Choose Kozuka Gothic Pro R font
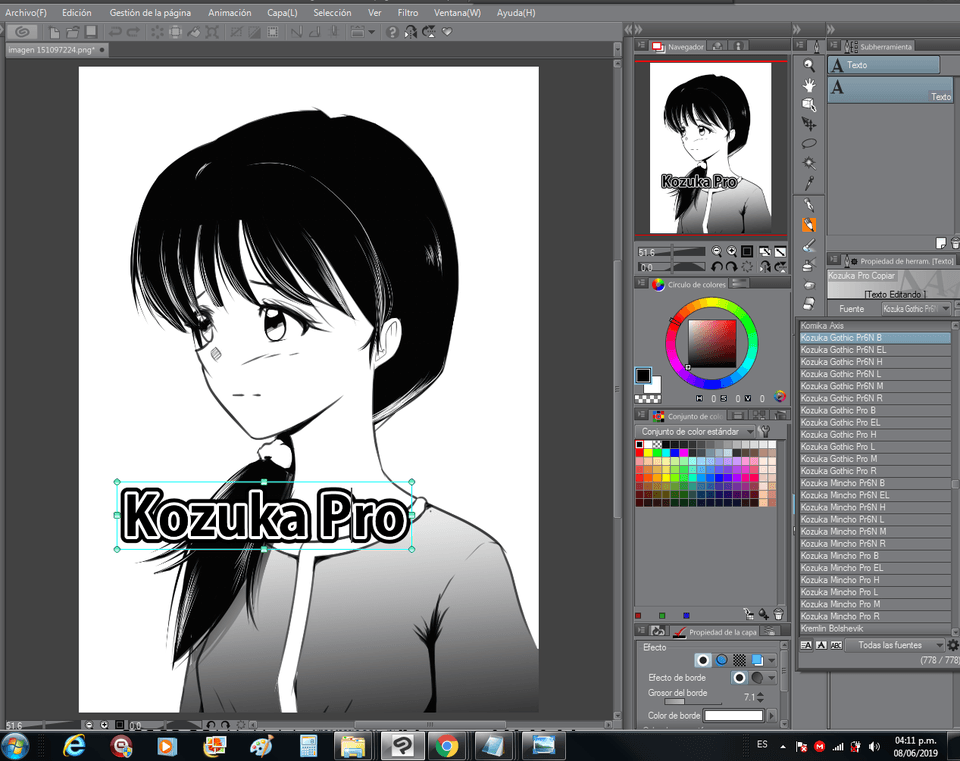Screen dimensions: 960x761 (x=875, y=471)
